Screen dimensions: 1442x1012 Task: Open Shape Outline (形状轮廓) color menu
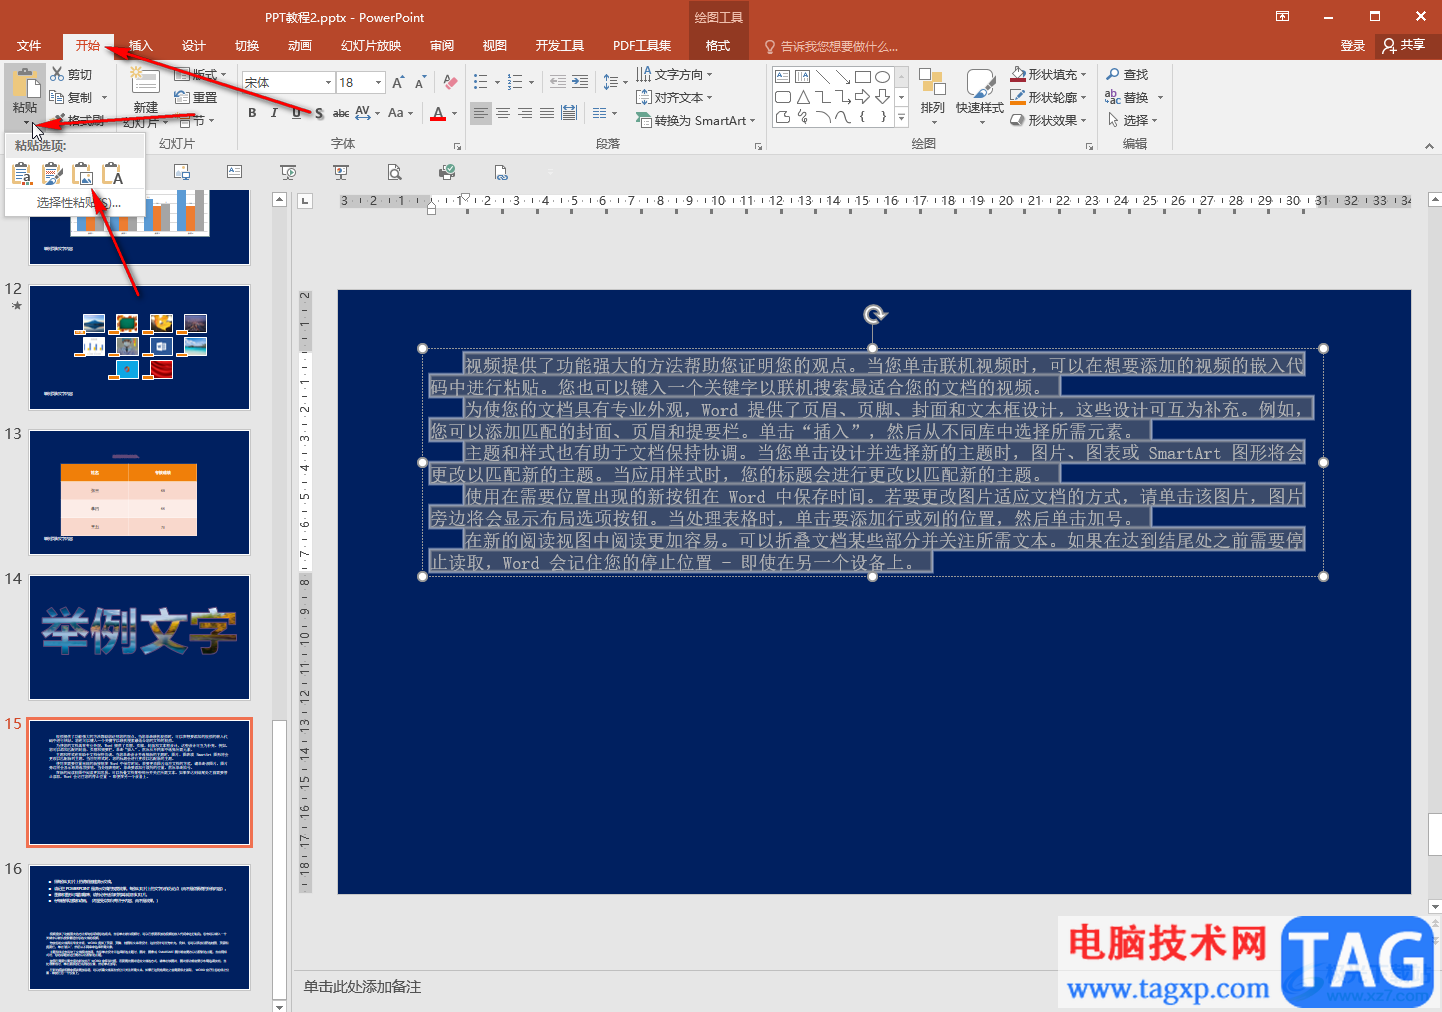[1048, 97]
